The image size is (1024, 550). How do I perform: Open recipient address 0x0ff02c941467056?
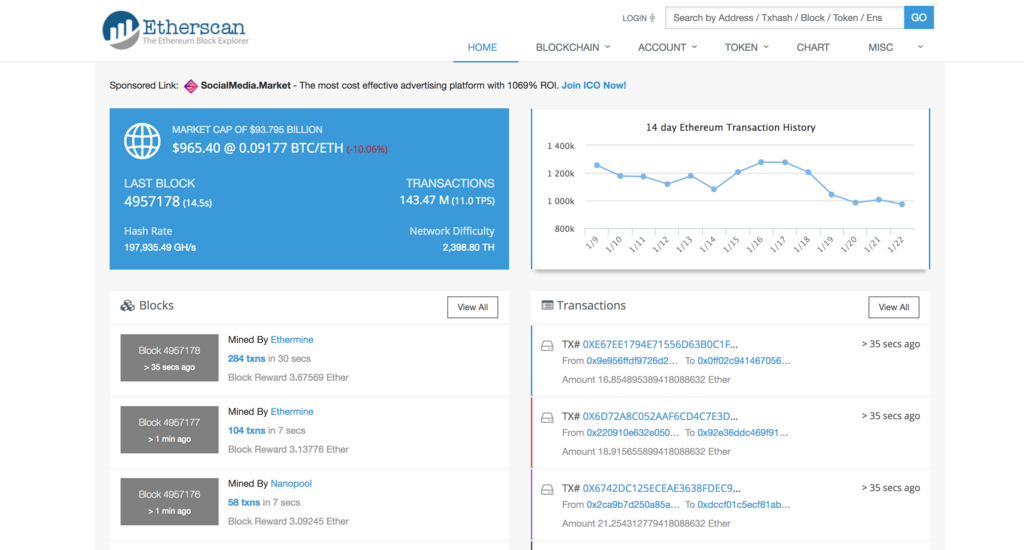(x=744, y=361)
